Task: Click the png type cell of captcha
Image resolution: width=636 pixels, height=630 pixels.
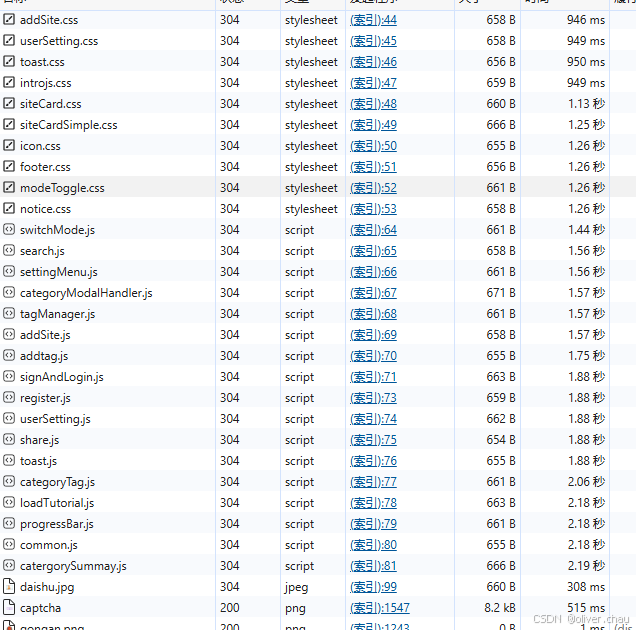Action: click(x=295, y=608)
